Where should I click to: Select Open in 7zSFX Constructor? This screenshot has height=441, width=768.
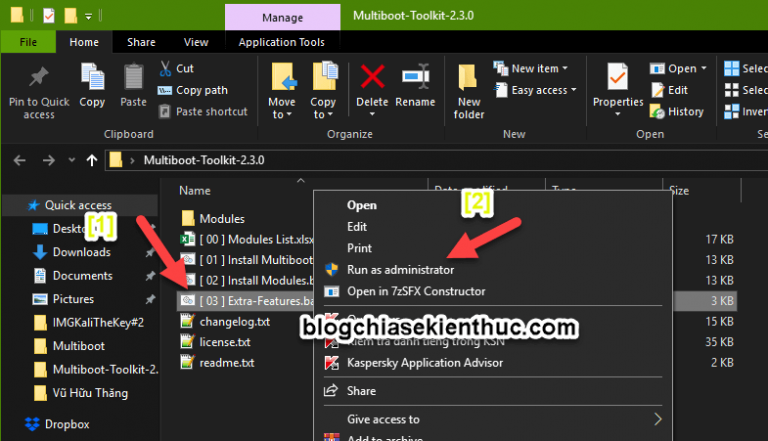click(415, 291)
